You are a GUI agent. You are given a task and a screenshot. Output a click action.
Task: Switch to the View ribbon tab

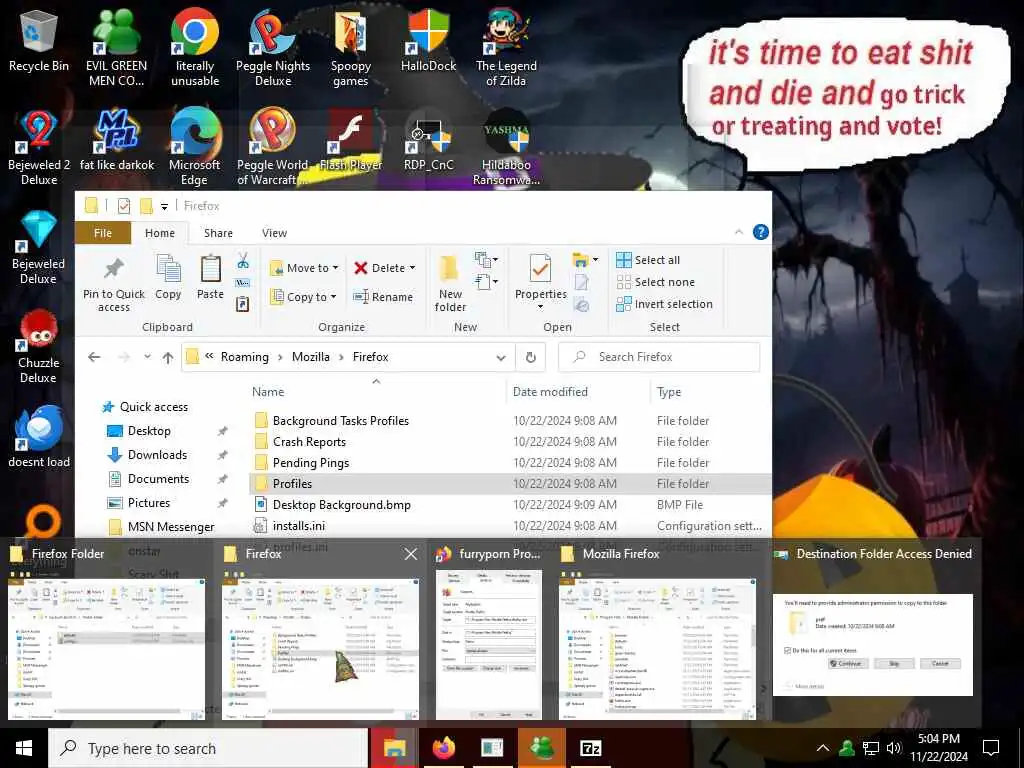click(274, 233)
